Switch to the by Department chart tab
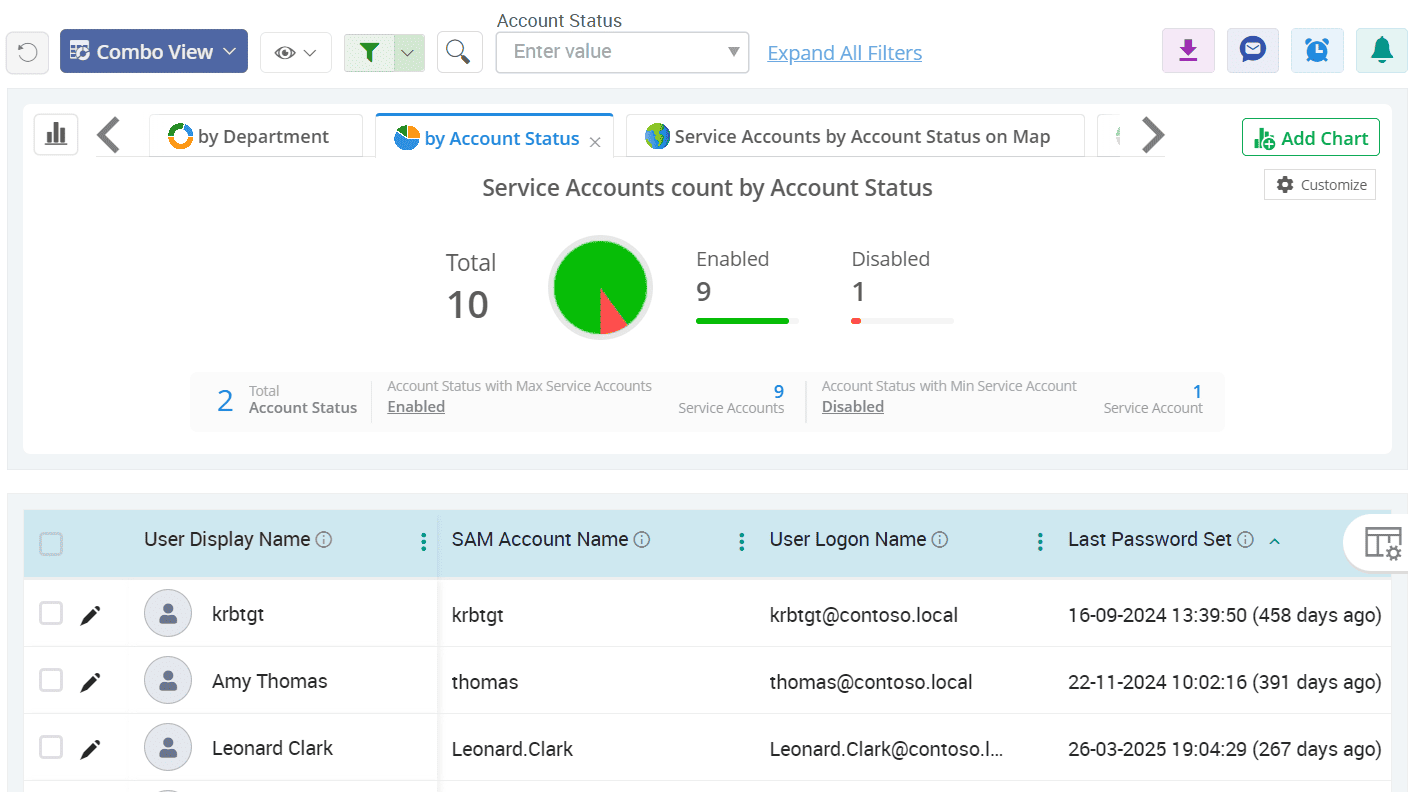 [256, 136]
